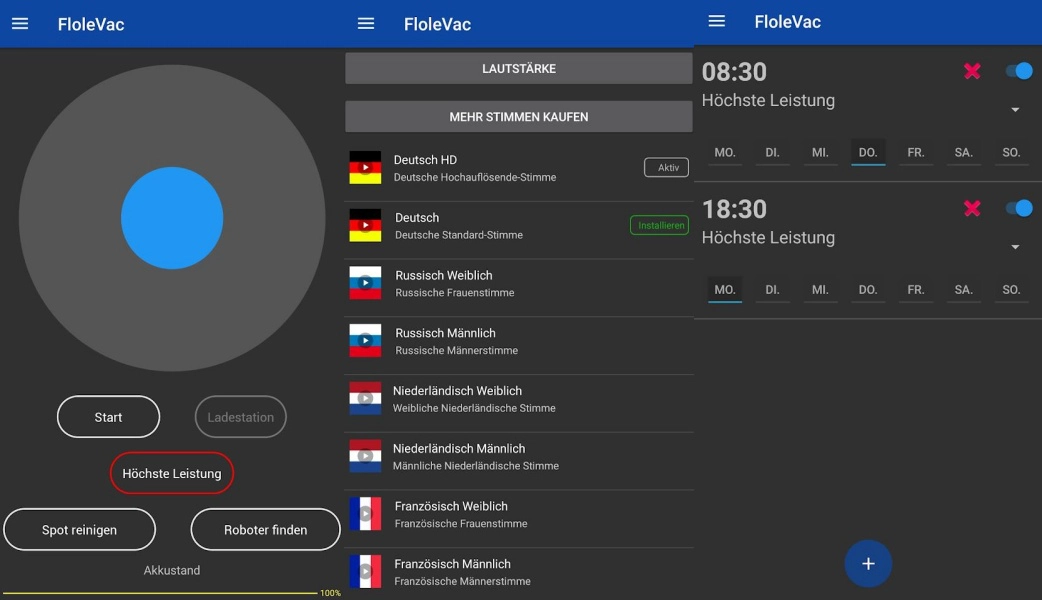Play Russisch Weiblich voice sample flag icon
This screenshot has height=600, width=1042.
coord(365,283)
